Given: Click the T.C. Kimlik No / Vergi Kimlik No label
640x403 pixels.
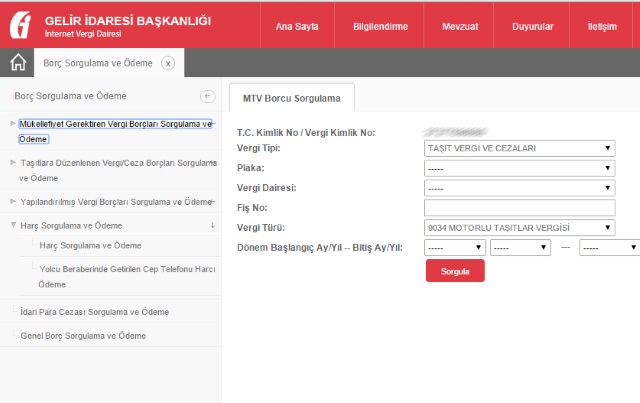Looking at the screenshot, I should [306, 133].
